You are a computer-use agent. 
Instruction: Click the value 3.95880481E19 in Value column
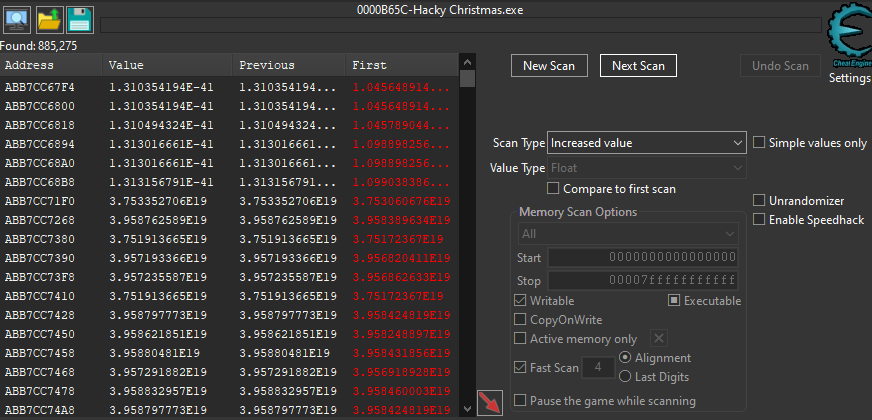pos(155,353)
